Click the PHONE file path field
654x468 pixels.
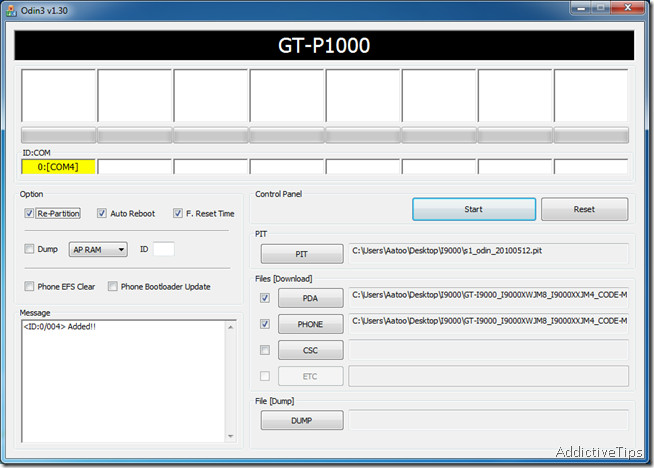click(x=488, y=324)
